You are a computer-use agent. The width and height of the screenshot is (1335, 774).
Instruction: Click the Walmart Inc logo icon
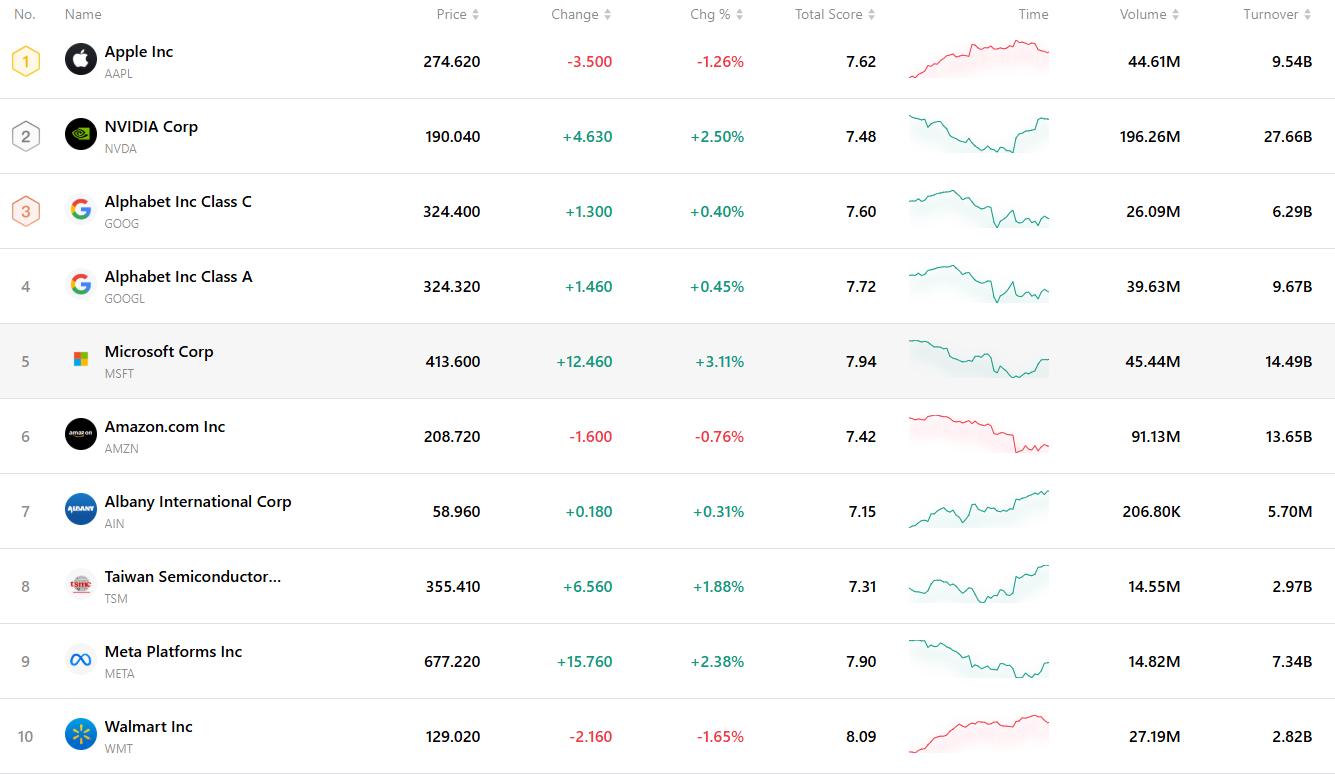point(81,735)
